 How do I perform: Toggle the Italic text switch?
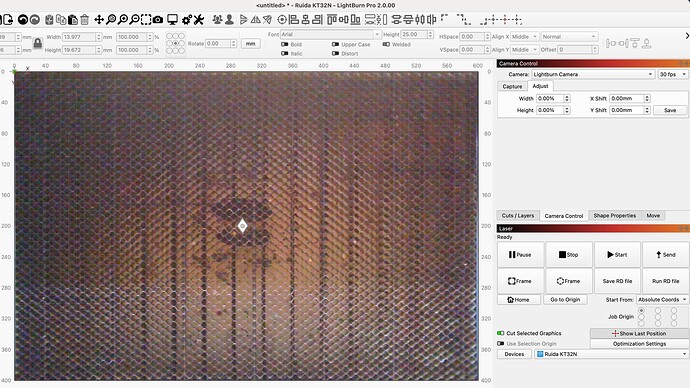point(285,54)
